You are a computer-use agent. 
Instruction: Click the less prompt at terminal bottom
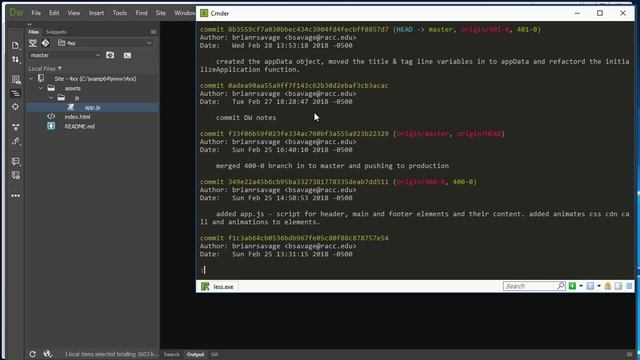[x=203, y=270]
